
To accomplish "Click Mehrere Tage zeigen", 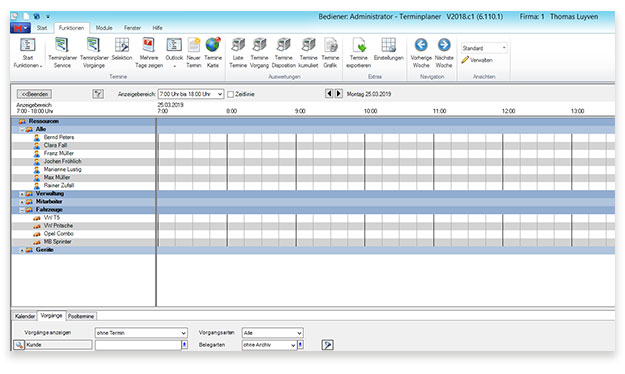I will 149,53.
